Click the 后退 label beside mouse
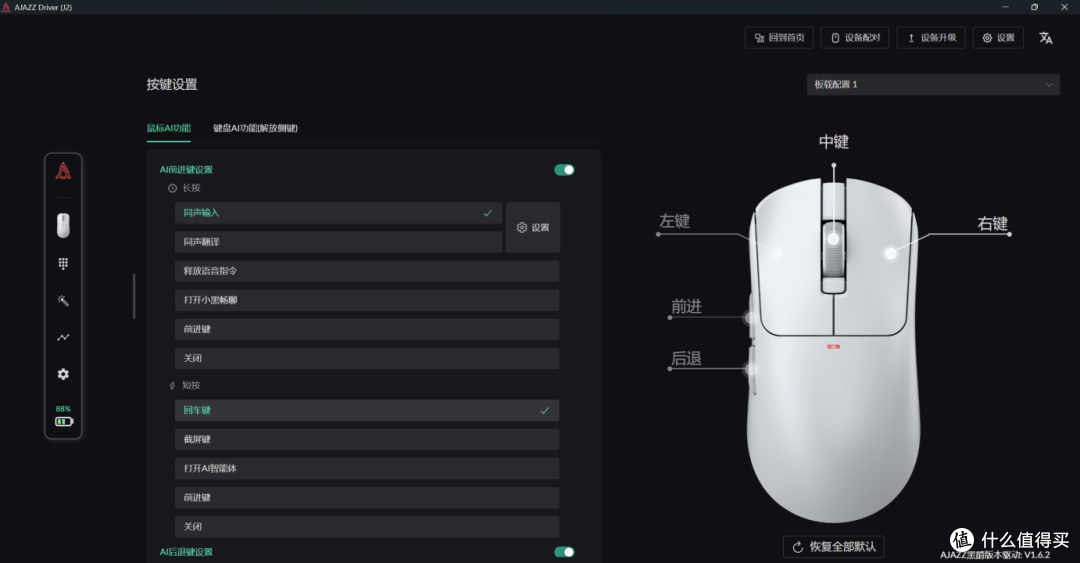Screen dimensions: 1080x563 coord(687,358)
